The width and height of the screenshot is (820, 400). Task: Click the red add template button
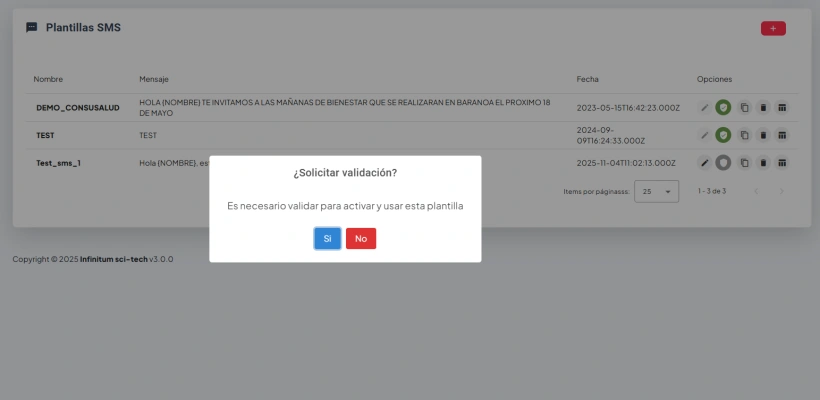click(x=773, y=28)
